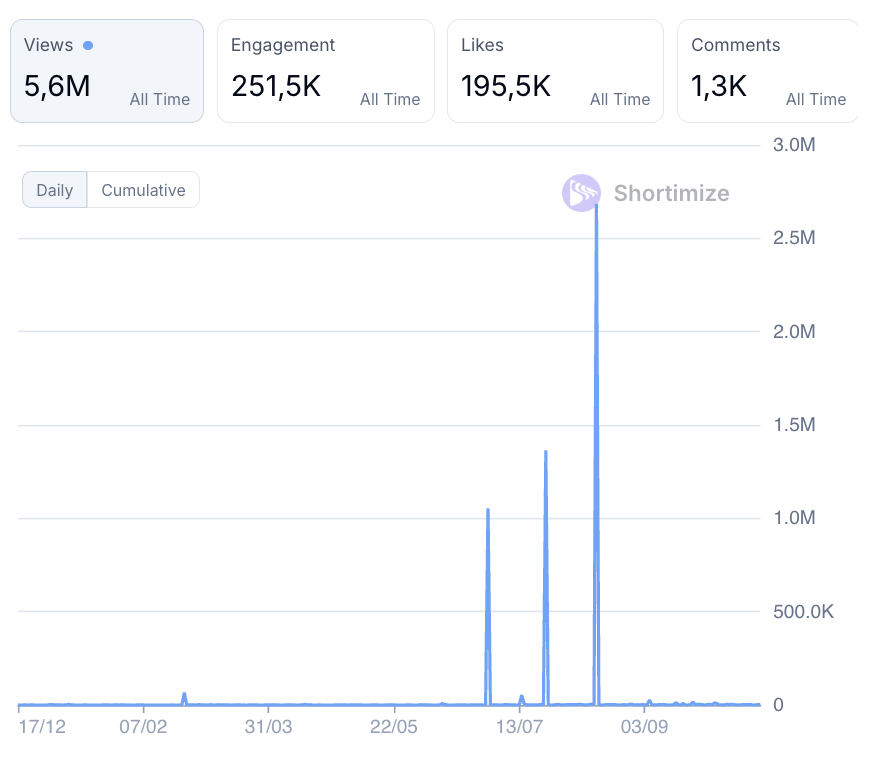Click the 13/07 date label
This screenshot has width=884, height=758.
[519, 726]
